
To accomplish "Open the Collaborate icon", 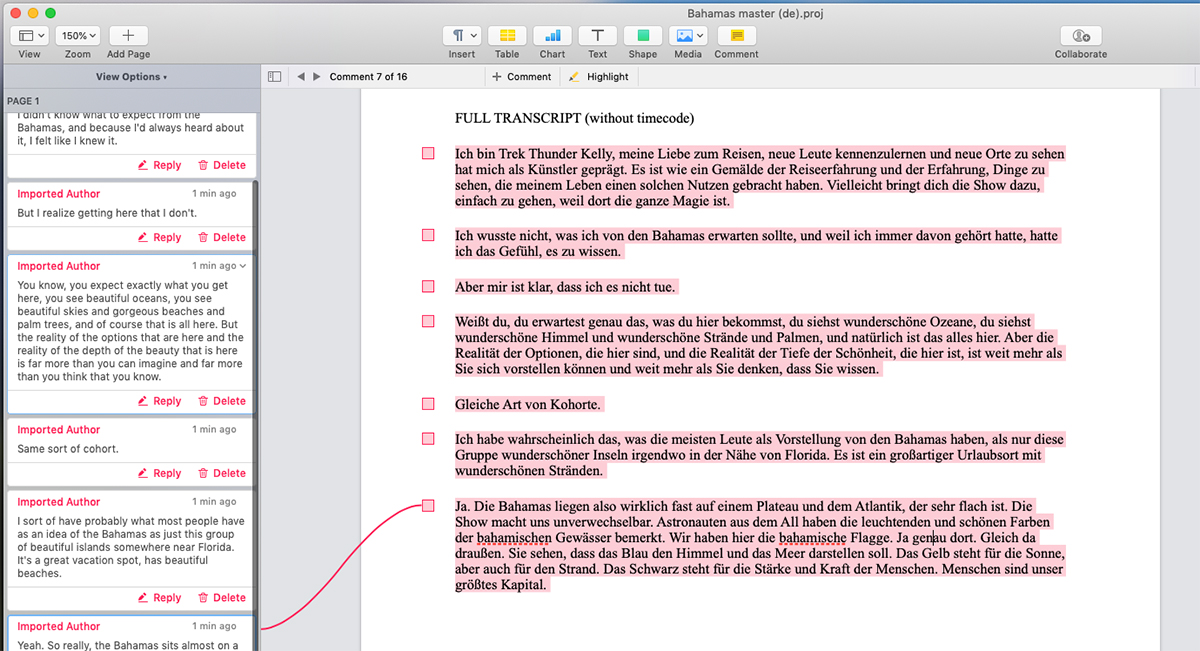I will 1081,35.
